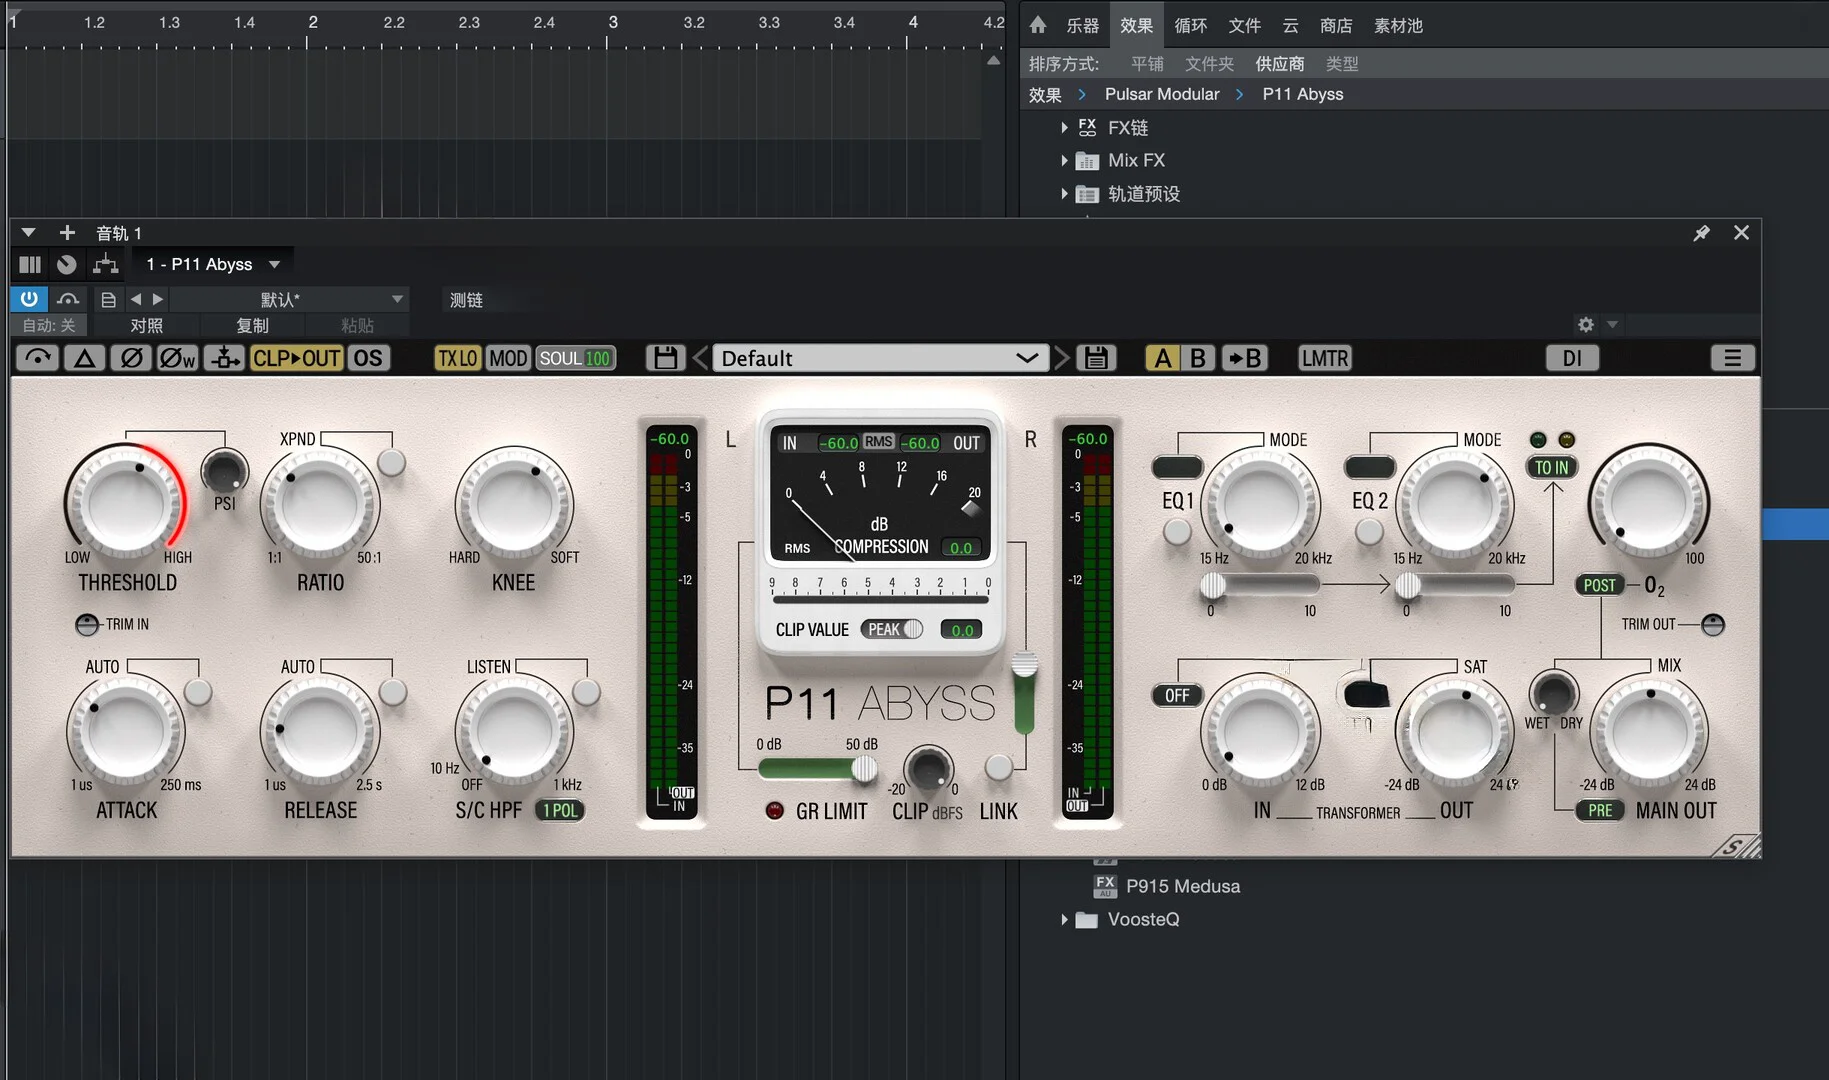Click the GR LIMIT horizontal slider handle
This screenshot has height=1080, width=1829.
pyautogui.click(x=863, y=768)
